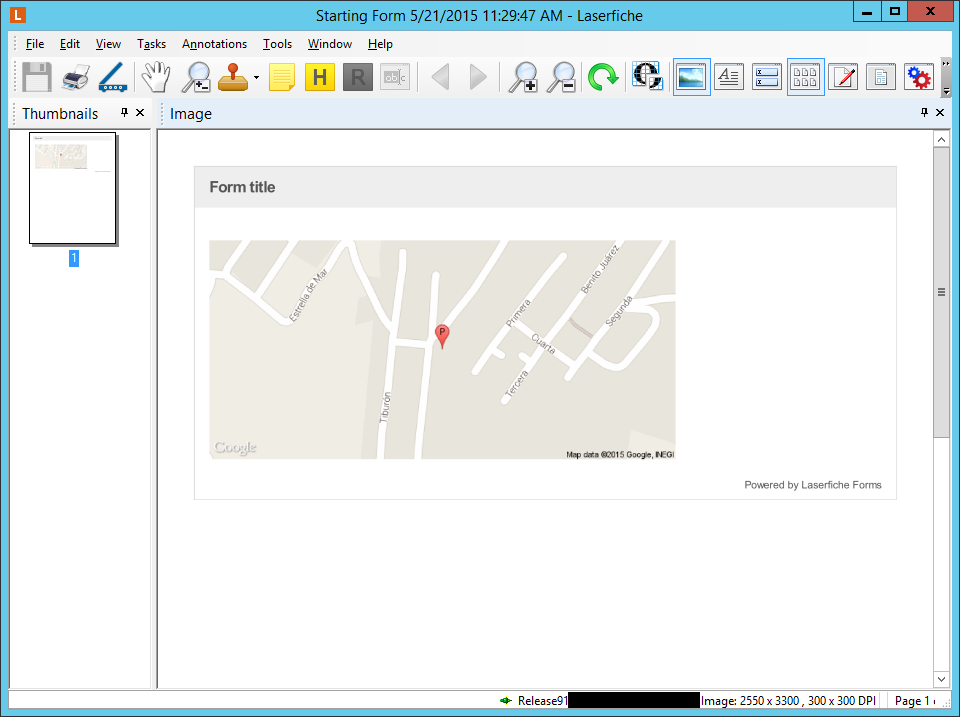Select the Pan hand tool
This screenshot has width=960, height=717.
click(x=156, y=77)
